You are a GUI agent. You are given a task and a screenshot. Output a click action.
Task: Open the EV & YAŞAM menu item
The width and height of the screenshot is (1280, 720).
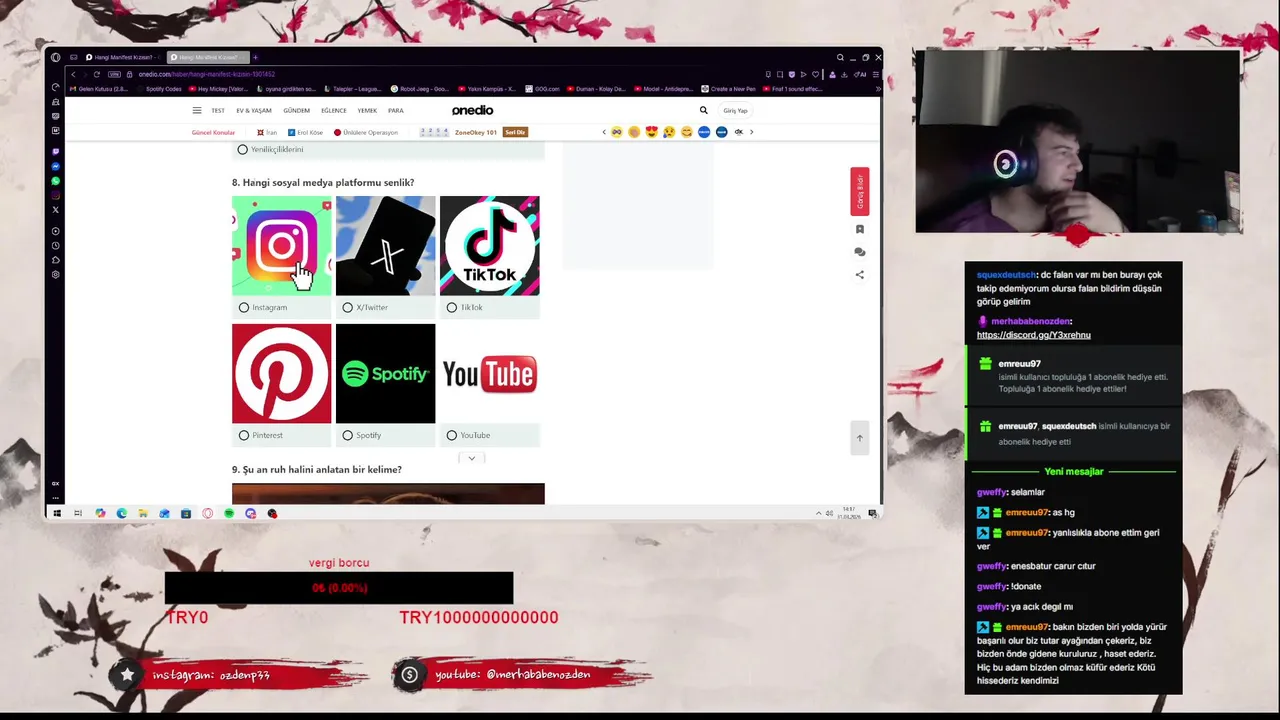[x=254, y=110]
